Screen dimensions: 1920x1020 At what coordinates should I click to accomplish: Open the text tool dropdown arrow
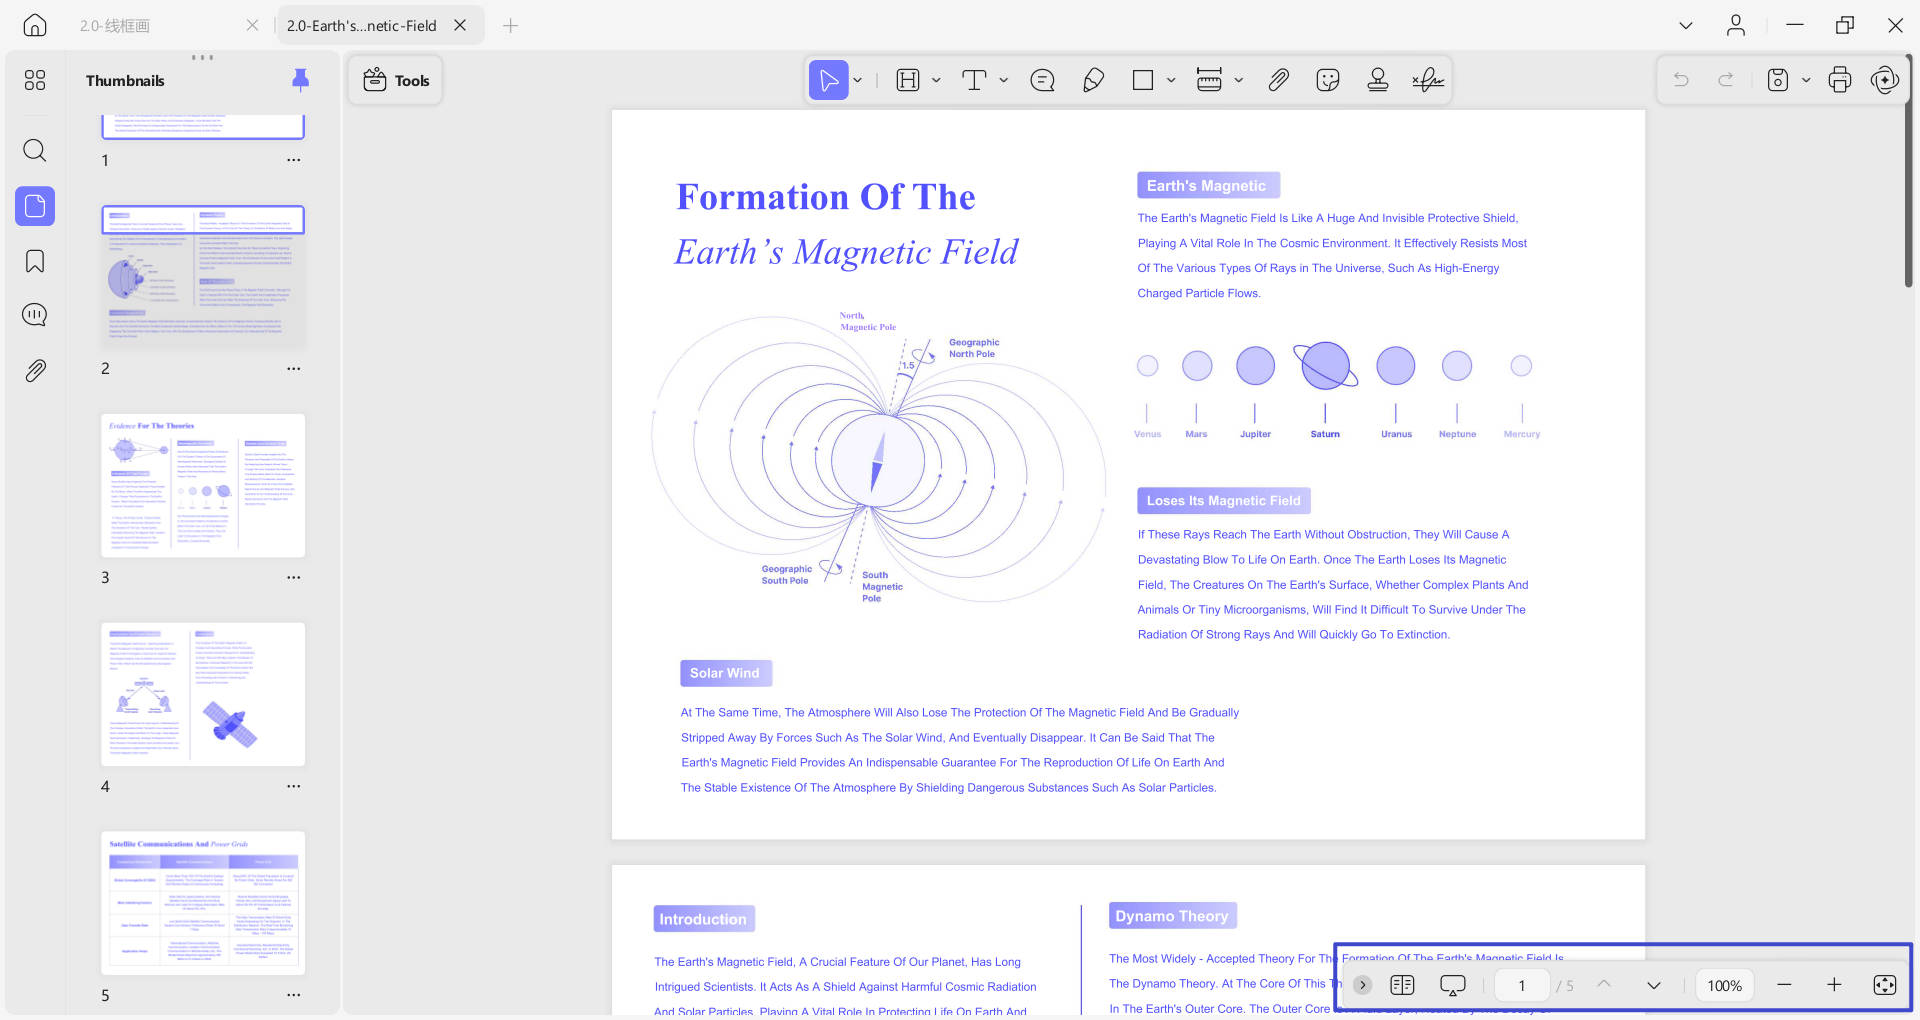1003,80
